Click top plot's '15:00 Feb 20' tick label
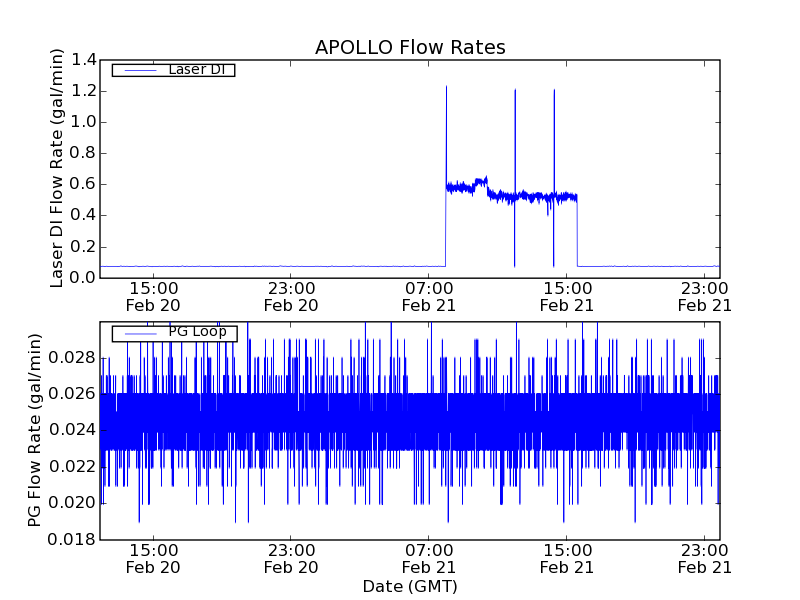This screenshot has width=800, height=600. pyautogui.click(x=153, y=297)
